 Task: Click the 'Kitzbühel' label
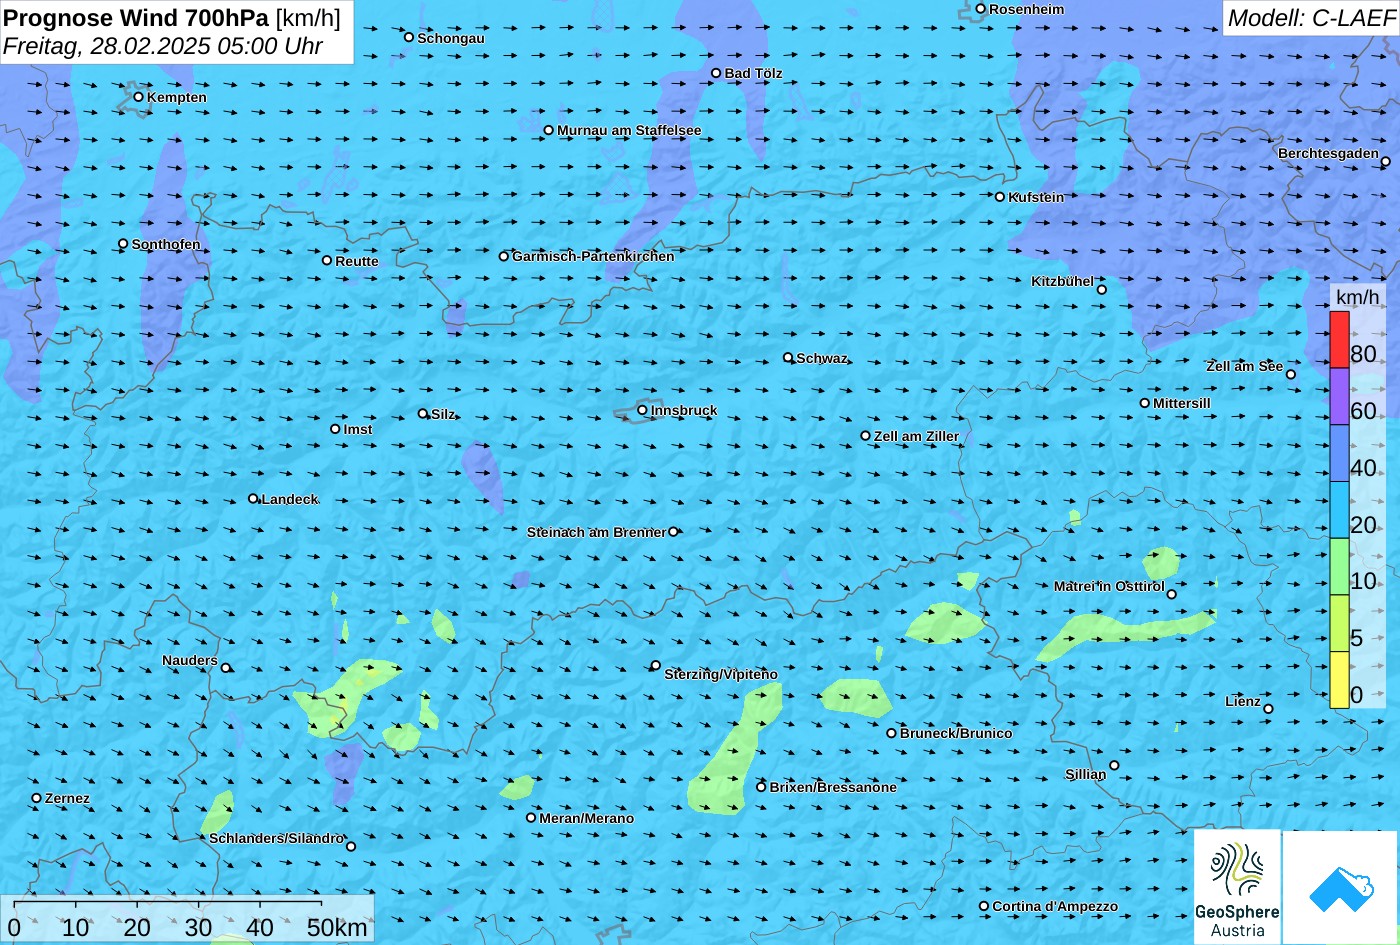point(1062,281)
